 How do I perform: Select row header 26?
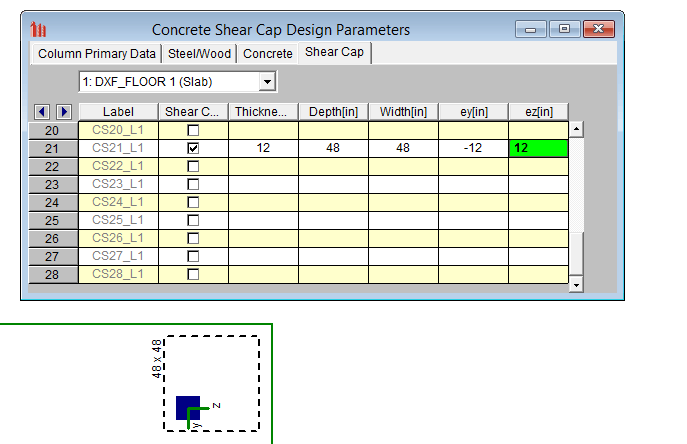tap(53, 238)
